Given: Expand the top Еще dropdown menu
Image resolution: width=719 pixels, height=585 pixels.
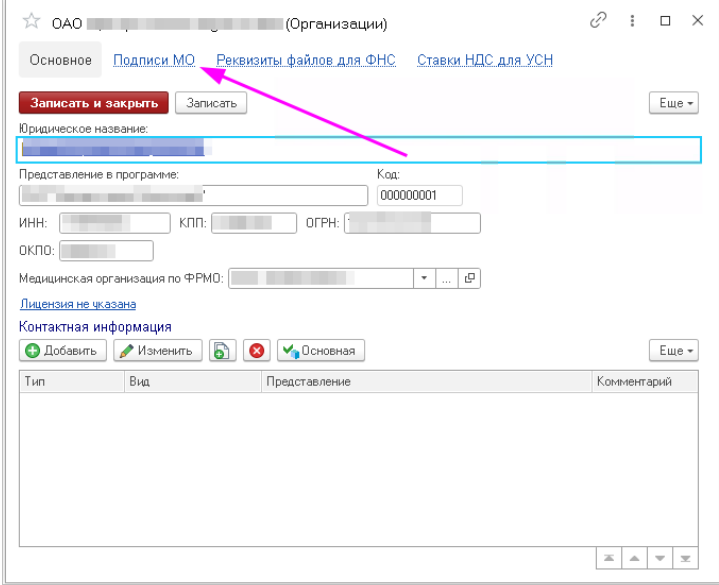Looking at the screenshot, I should click(x=674, y=103).
